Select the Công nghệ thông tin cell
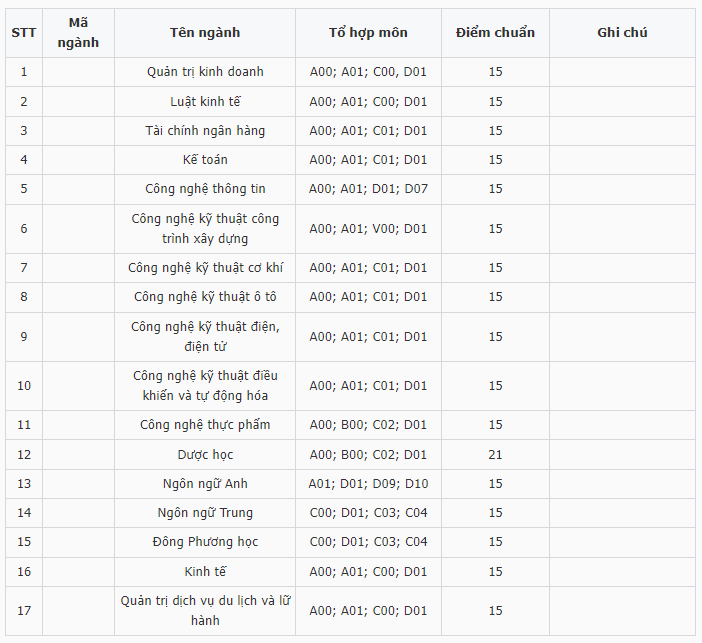This screenshot has height=643, width=702. (205, 188)
